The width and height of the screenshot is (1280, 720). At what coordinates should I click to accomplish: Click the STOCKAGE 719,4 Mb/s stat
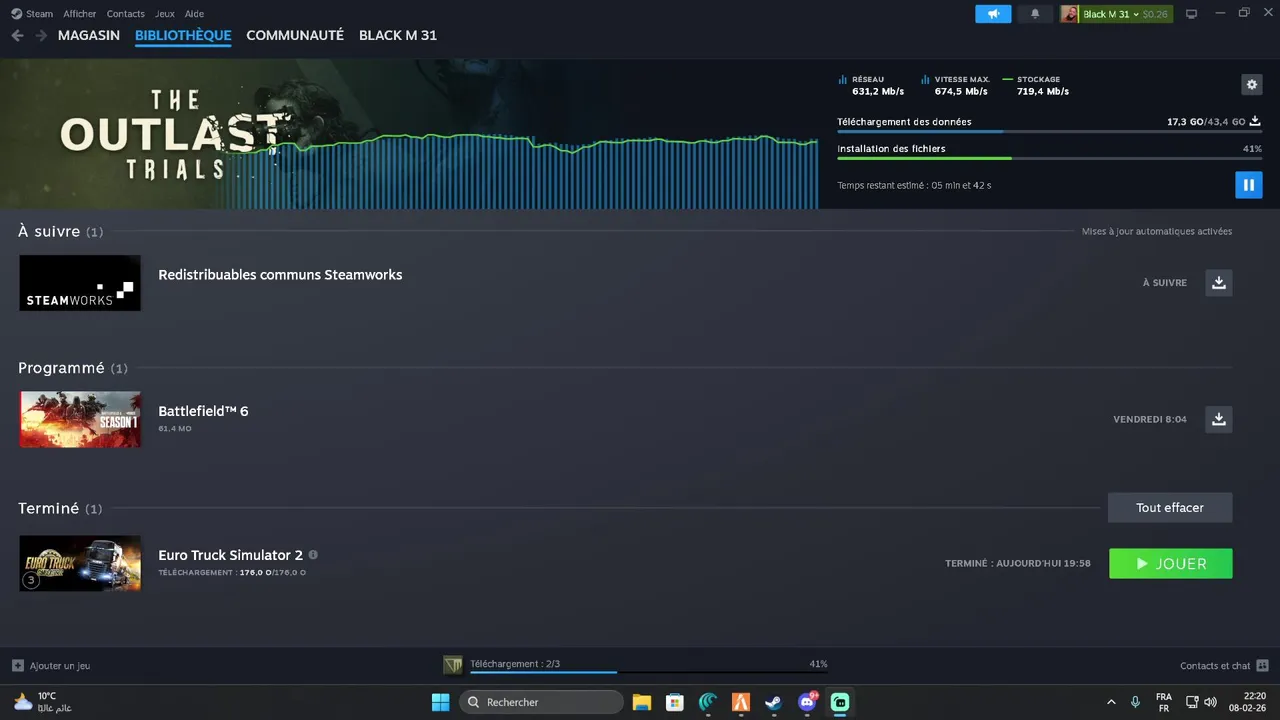point(1036,85)
